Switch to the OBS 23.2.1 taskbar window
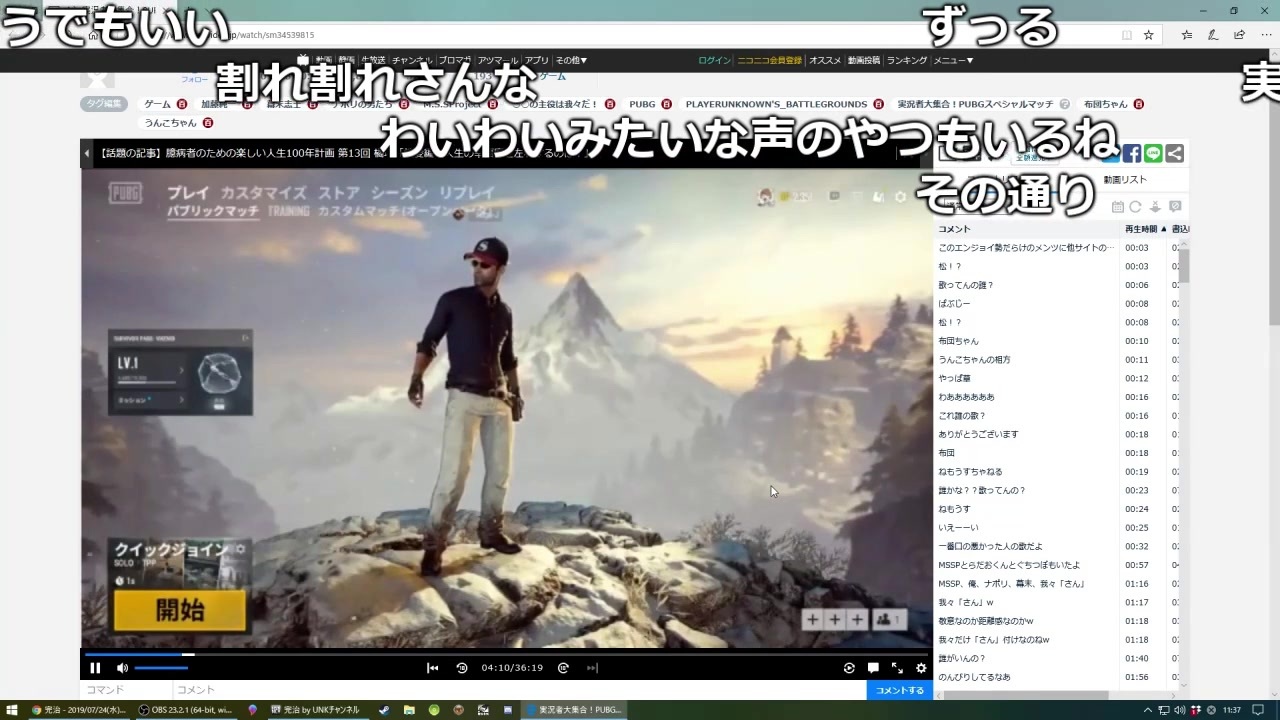The image size is (1280, 720). [x=186, y=710]
